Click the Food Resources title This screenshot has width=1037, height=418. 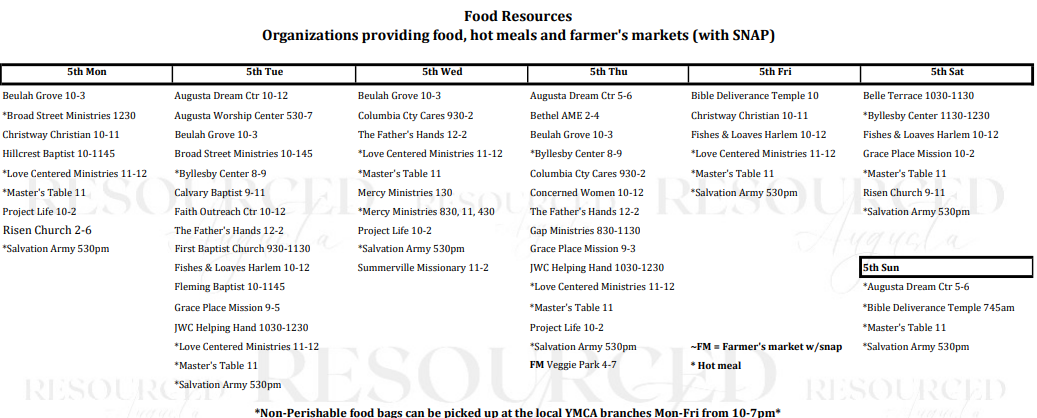(x=518, y=16)
